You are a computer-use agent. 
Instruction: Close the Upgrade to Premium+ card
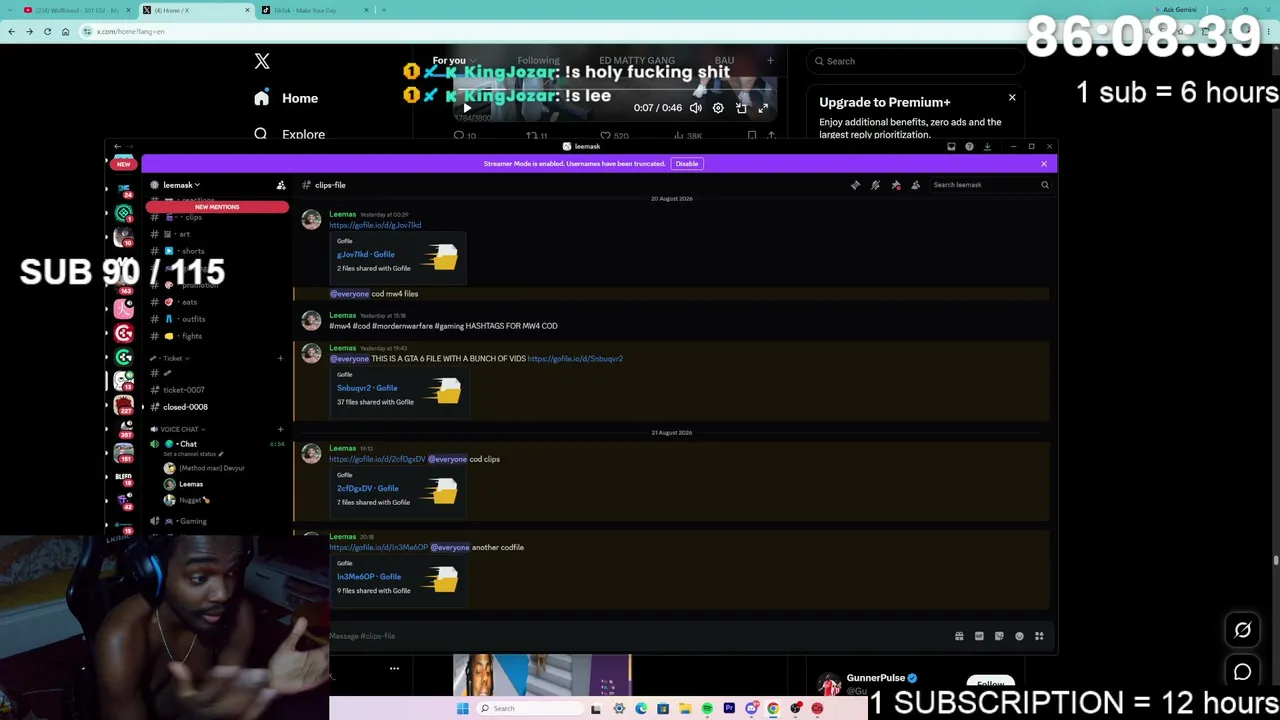point(1012,98)
